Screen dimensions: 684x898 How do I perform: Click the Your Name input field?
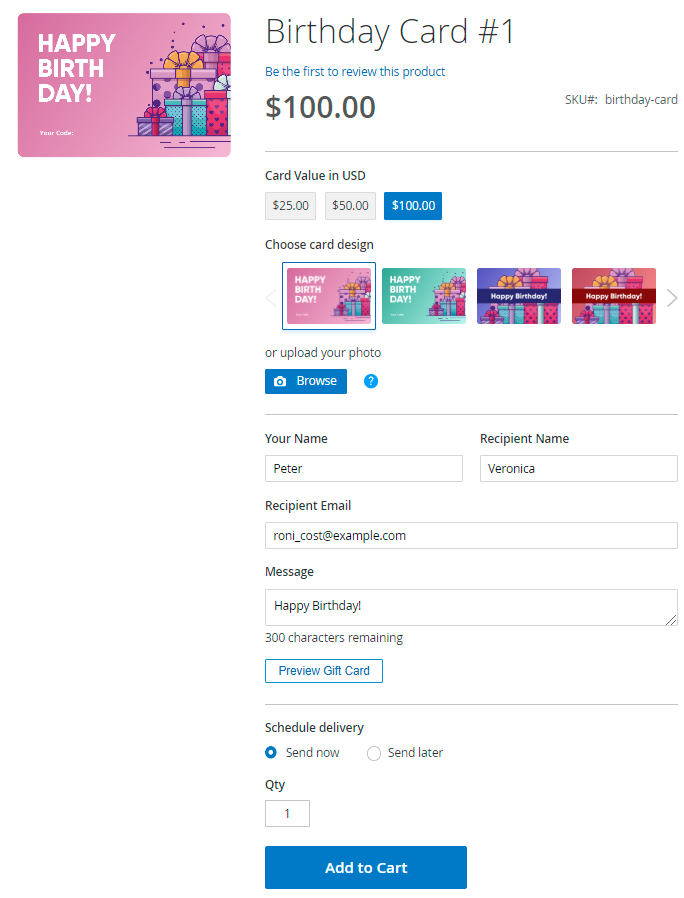click(364, 468)
